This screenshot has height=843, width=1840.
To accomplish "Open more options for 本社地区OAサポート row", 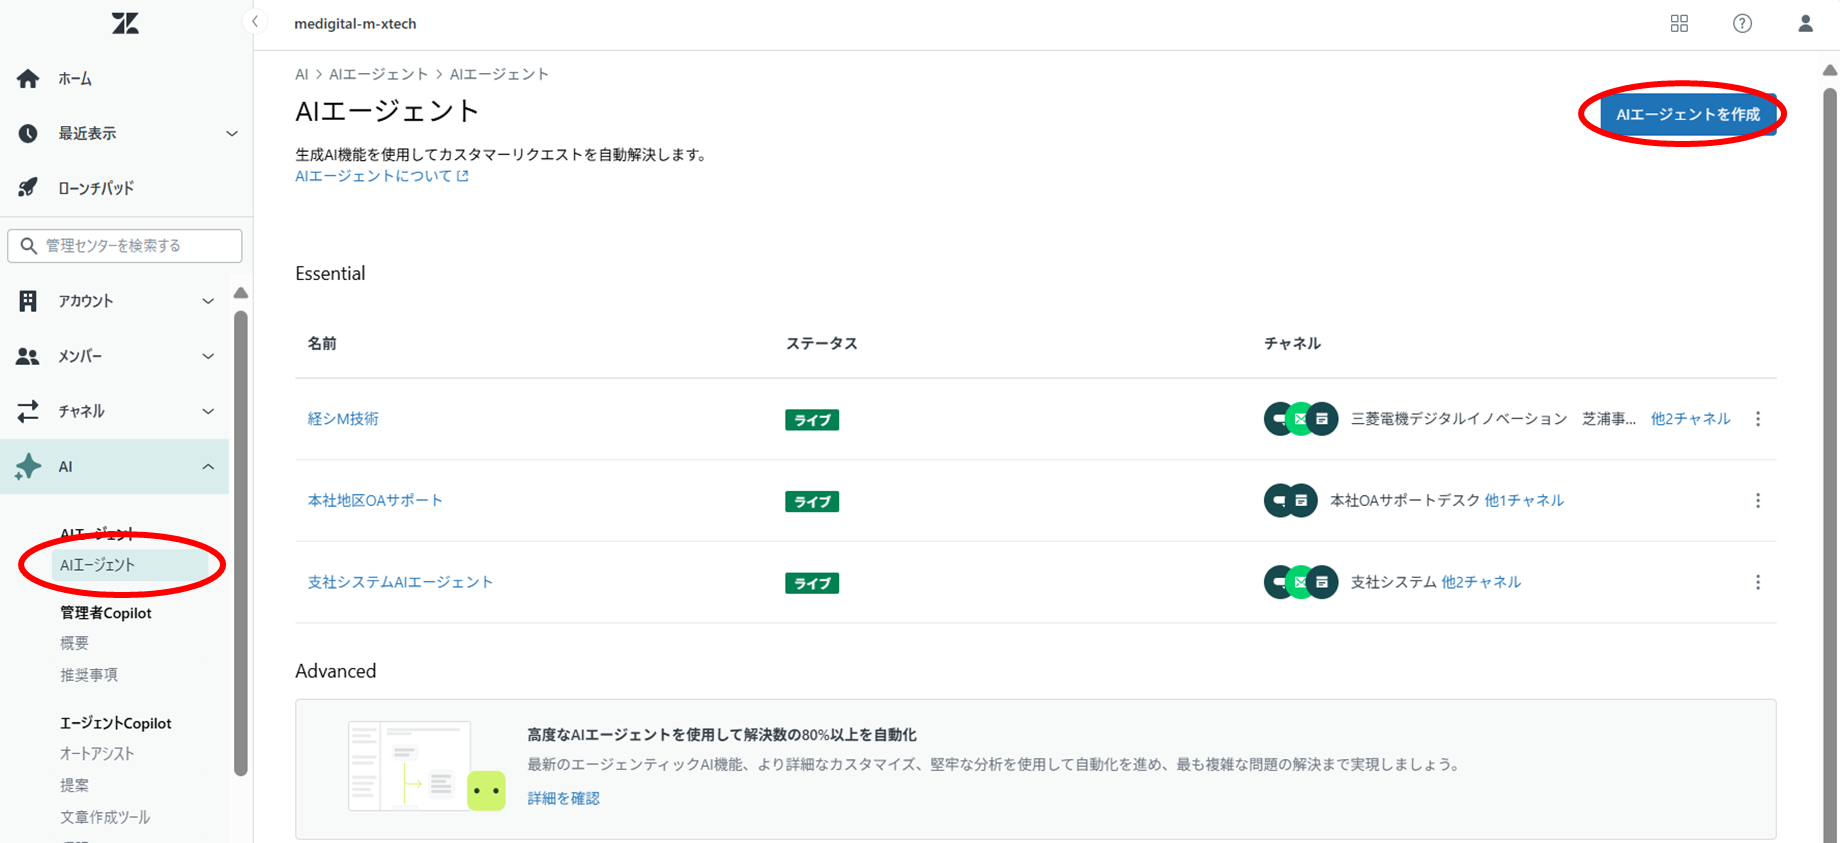I will tap(1758, 501).
